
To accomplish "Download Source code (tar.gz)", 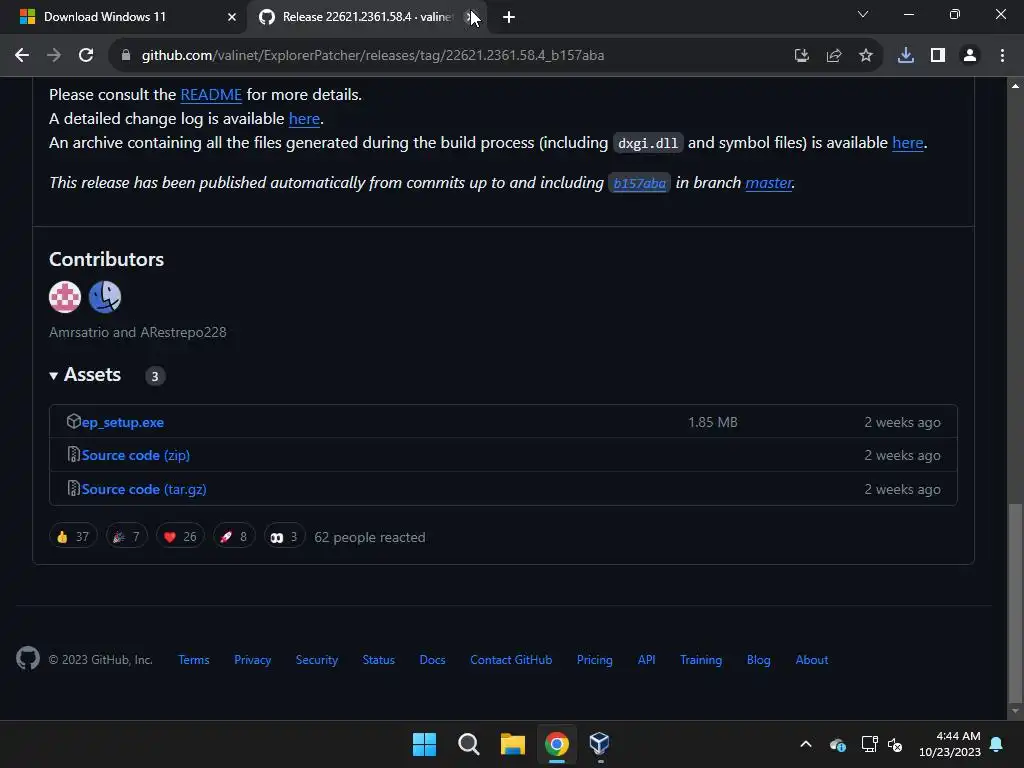I will [144, 489].
